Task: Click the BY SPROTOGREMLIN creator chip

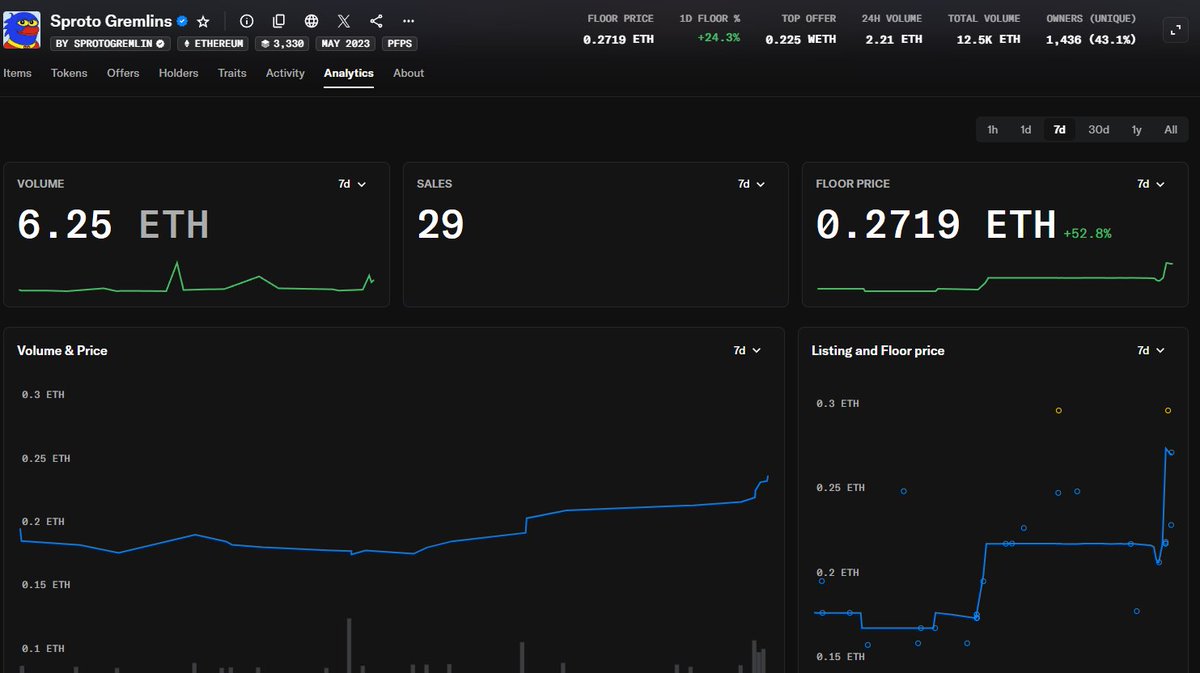Action: 111,44
